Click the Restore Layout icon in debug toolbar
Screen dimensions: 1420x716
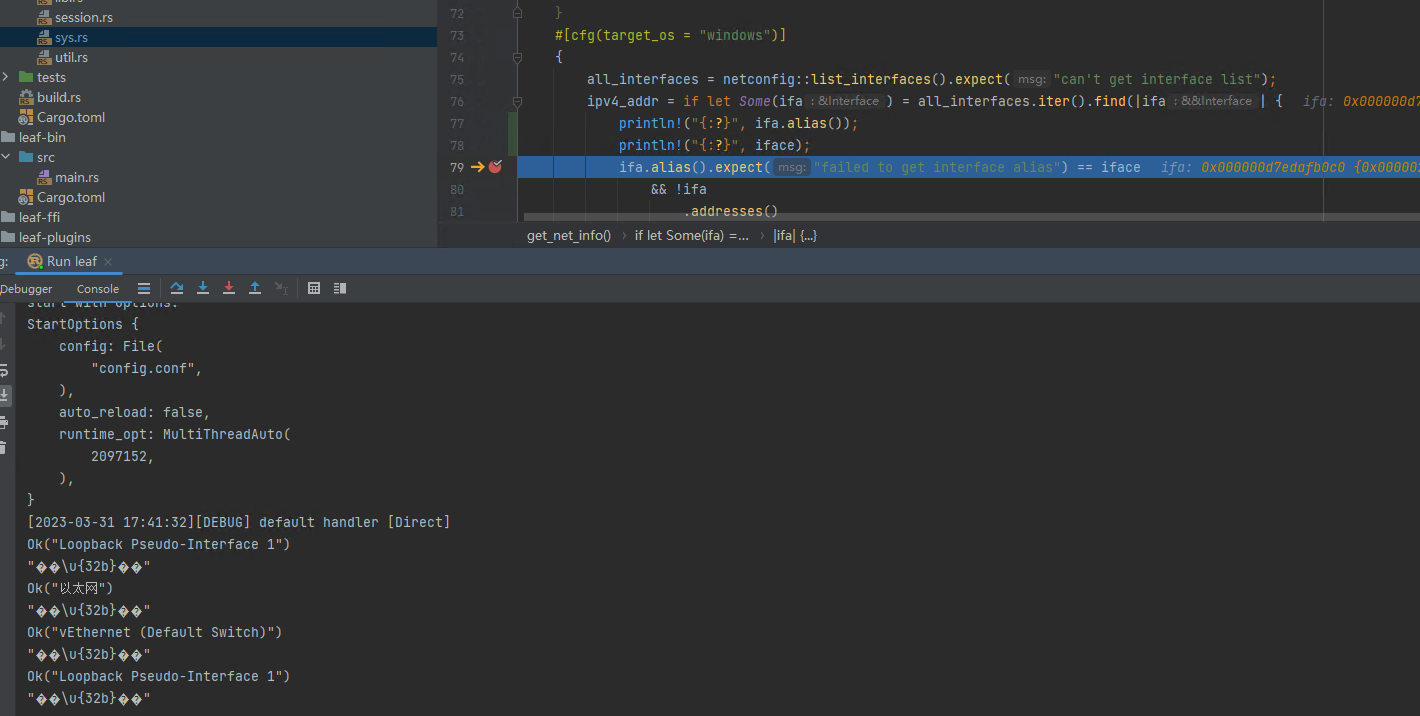pyautogui.click(x=340, y=288)
